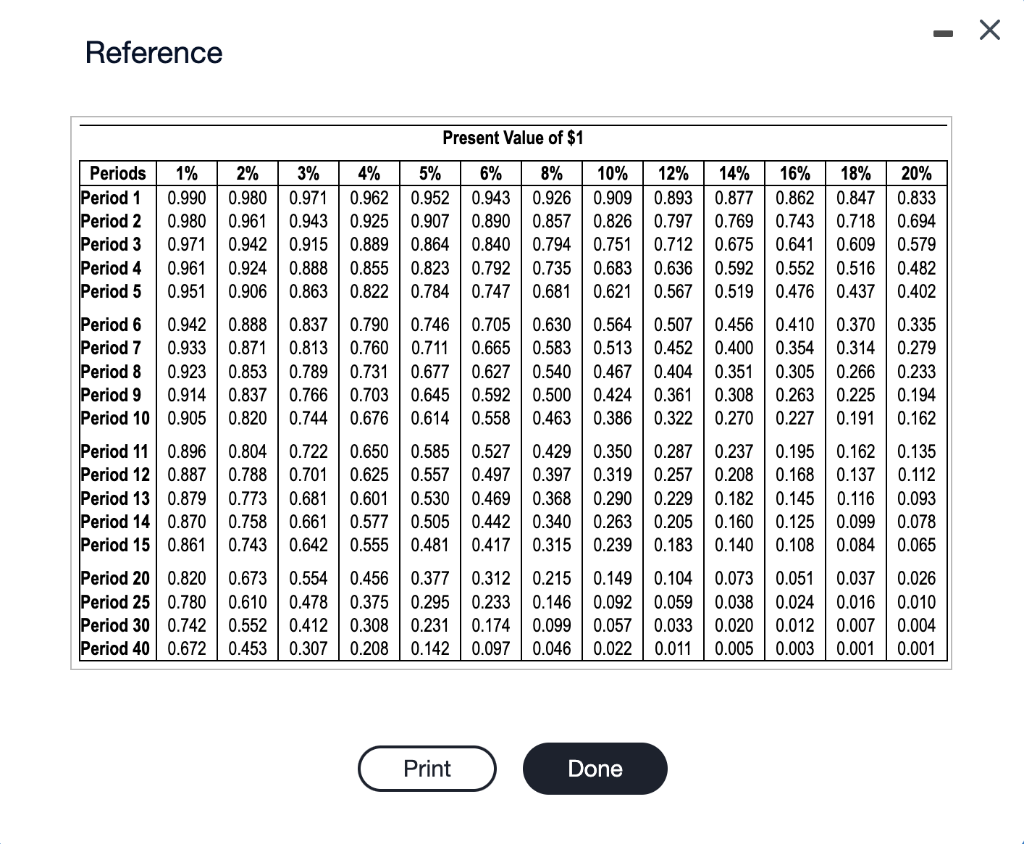The width and height of the screenshot is (1024, 844).
Task: Click the Done button
Action: (595, 768)
